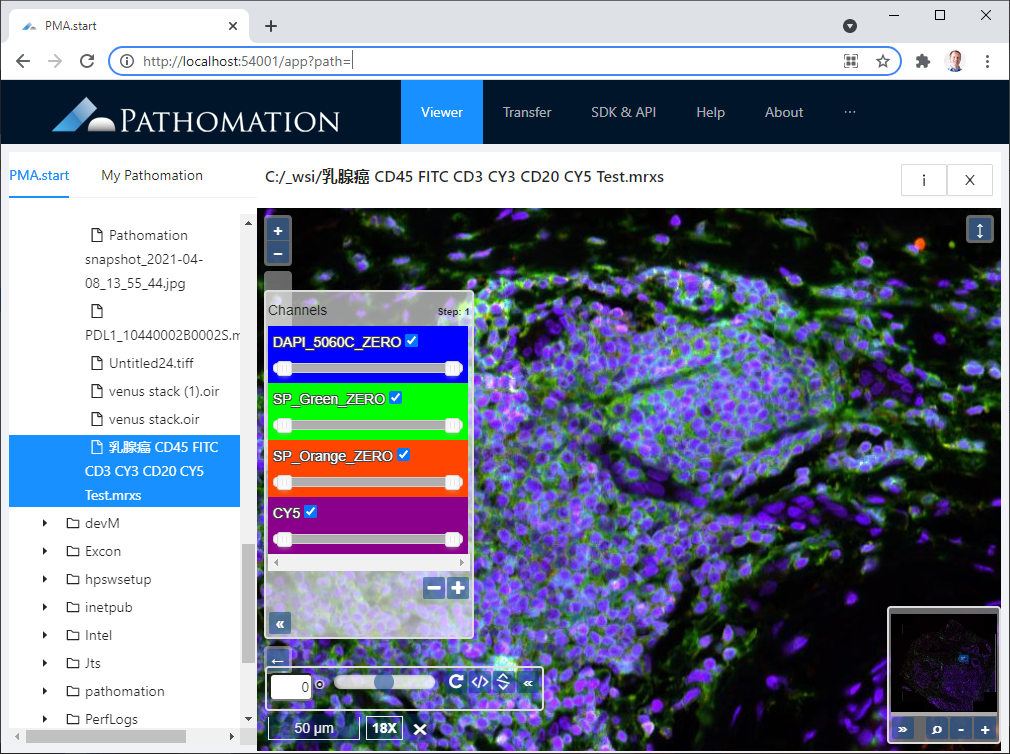
Task: Click the rotation slider handle
Action: point(384,682)
